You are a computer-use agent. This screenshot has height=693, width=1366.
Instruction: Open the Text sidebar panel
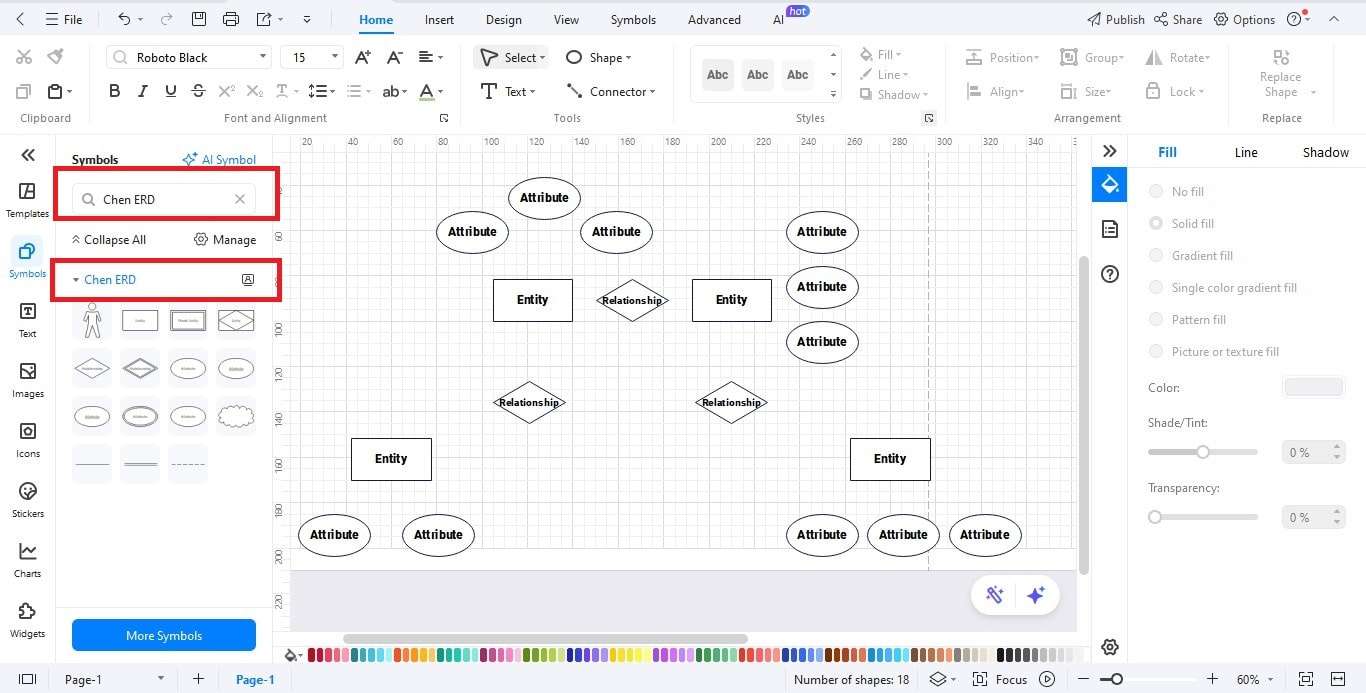pos(27,320)
